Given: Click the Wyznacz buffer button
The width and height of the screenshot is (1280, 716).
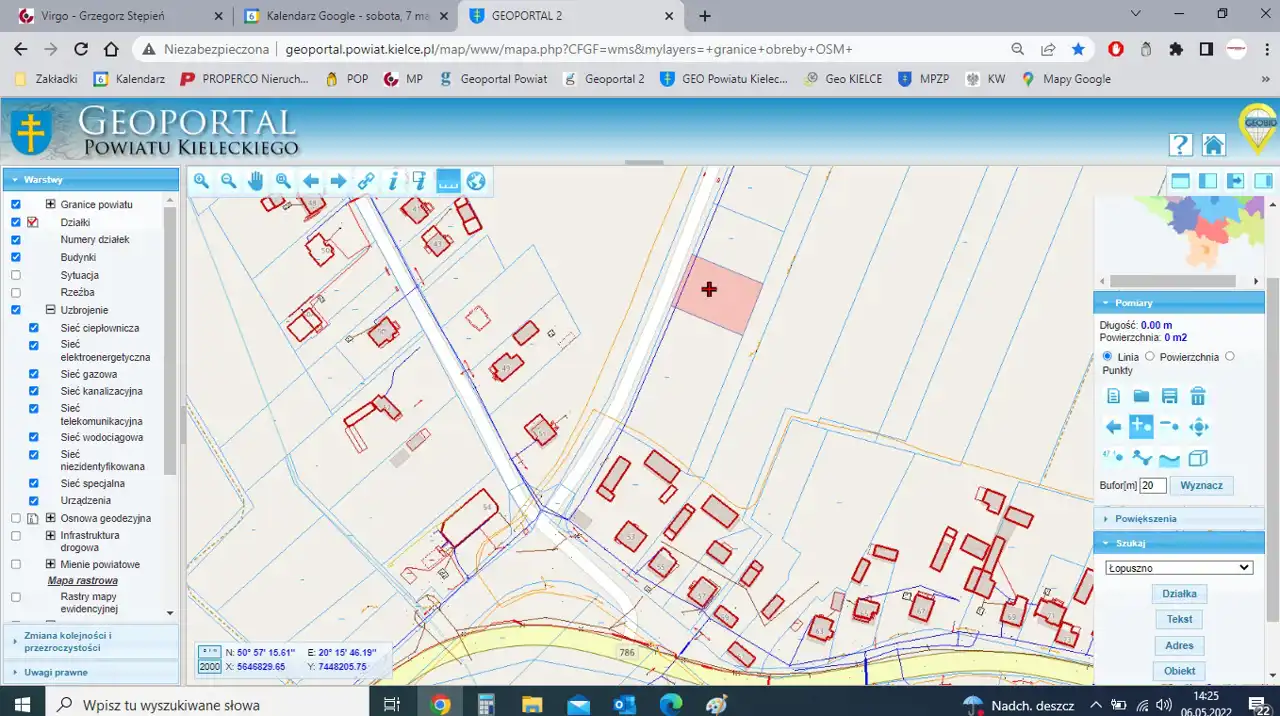Looking at the screenshot, I should 1202,485.
